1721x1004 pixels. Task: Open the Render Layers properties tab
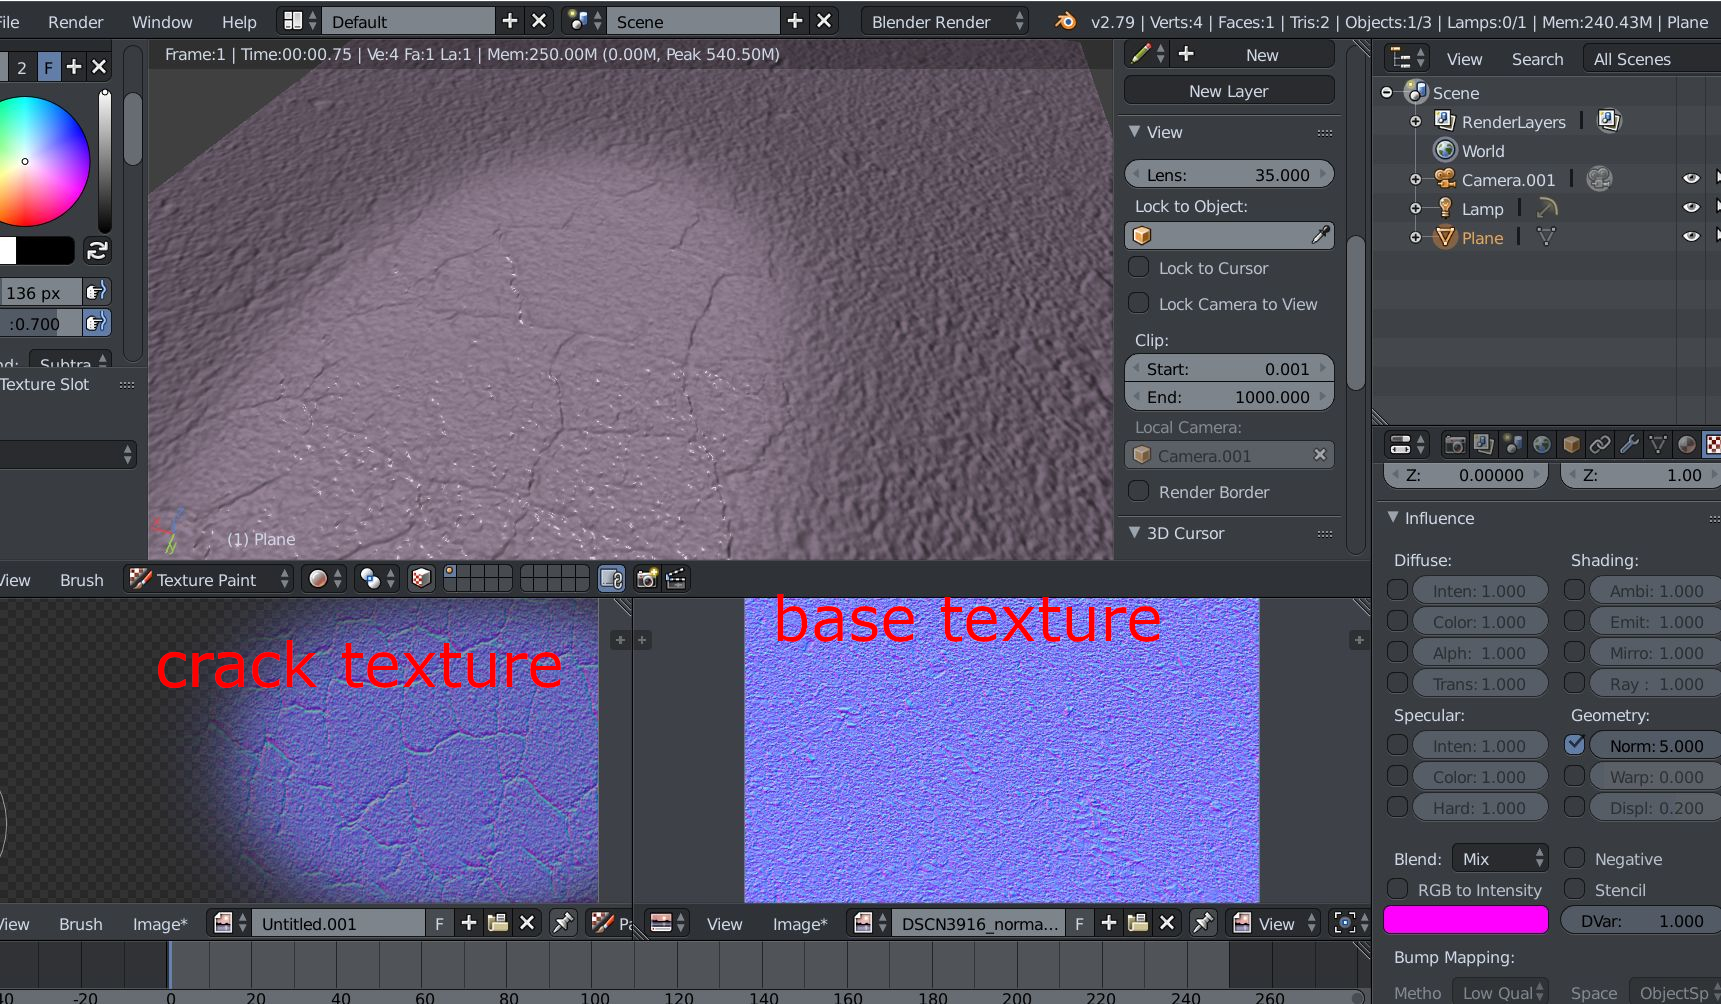(1484, 445)
